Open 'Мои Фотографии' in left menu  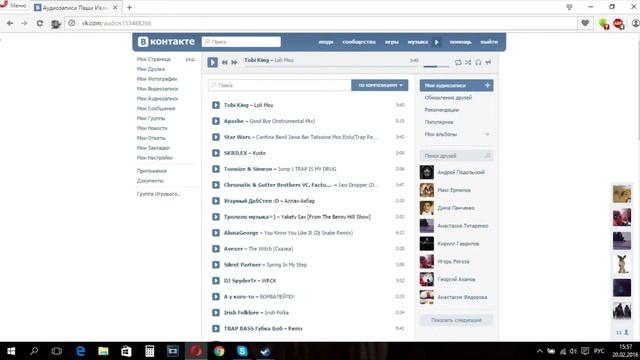point(157,79)
